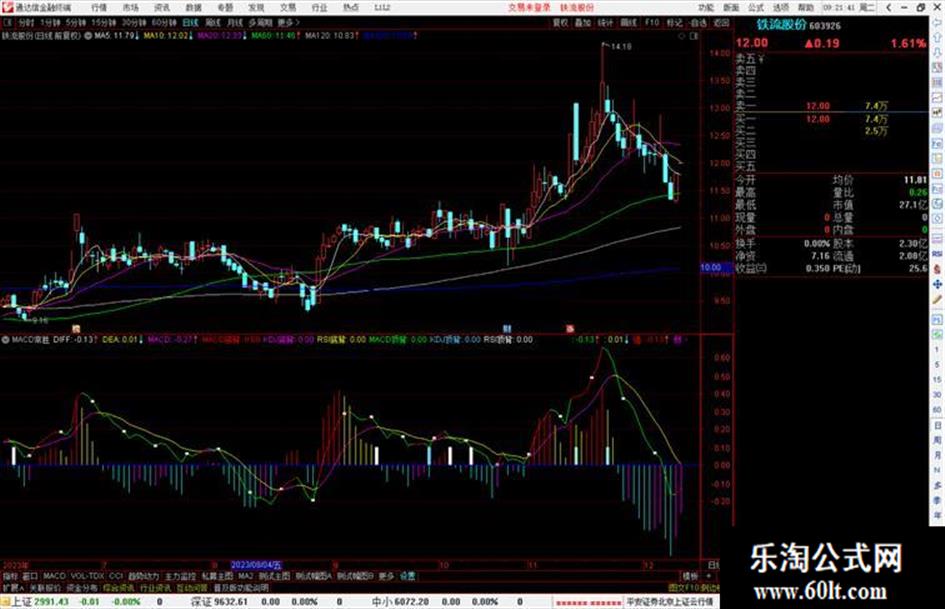Click the 功能 menu in title bar
The width and height of the screenshot is (945, 609).
[706, 7]
